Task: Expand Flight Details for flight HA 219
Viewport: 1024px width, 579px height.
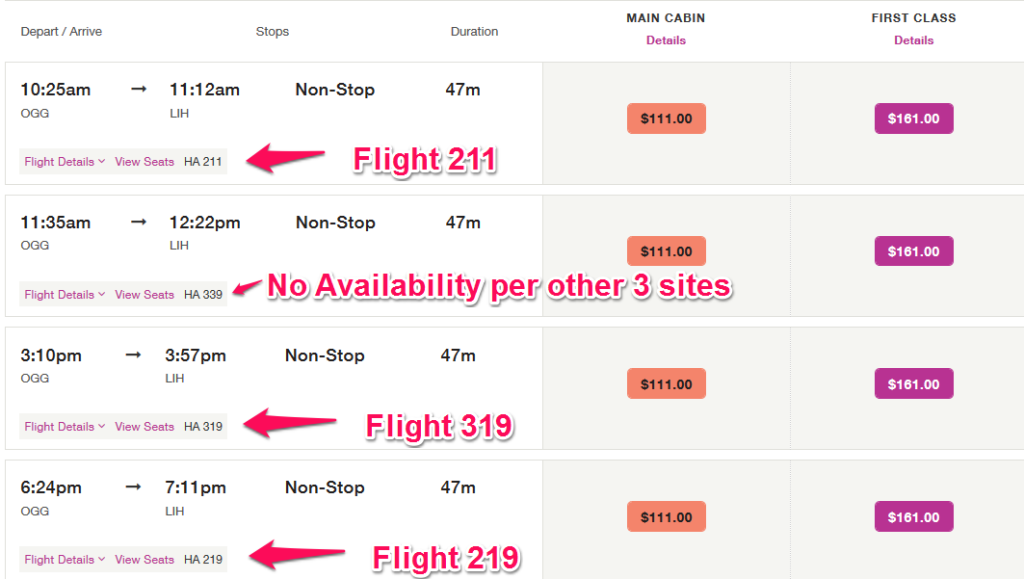Action: (61, 559)
